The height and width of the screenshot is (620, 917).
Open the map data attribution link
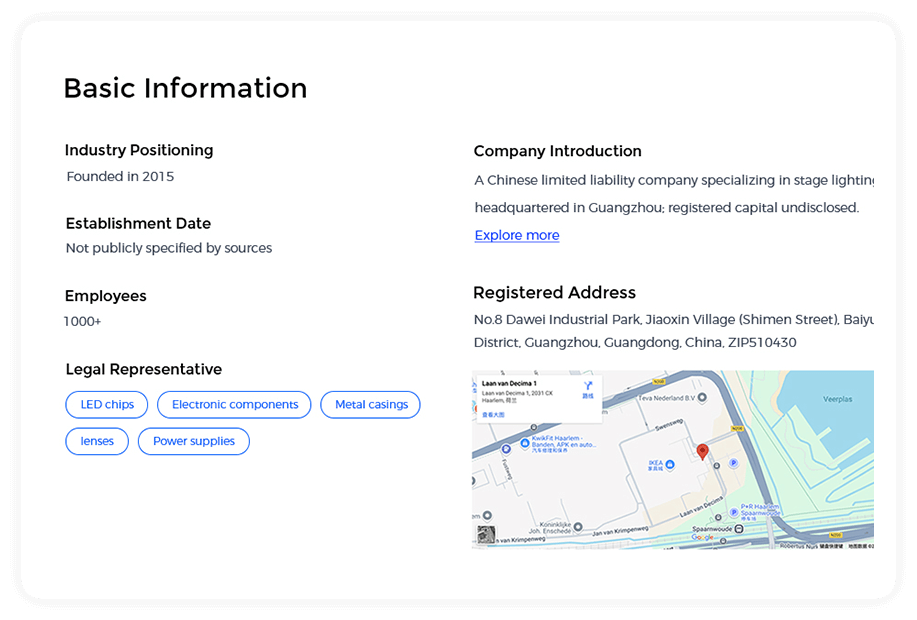[862, 545]
